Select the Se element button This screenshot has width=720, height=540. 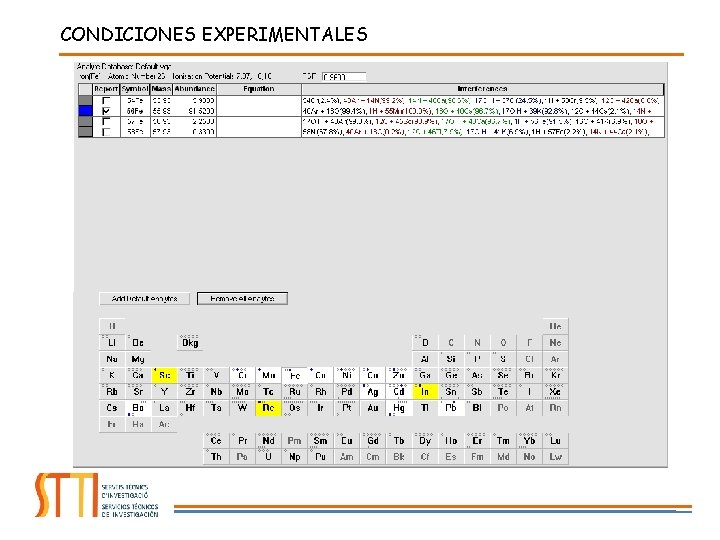[503, 375]
